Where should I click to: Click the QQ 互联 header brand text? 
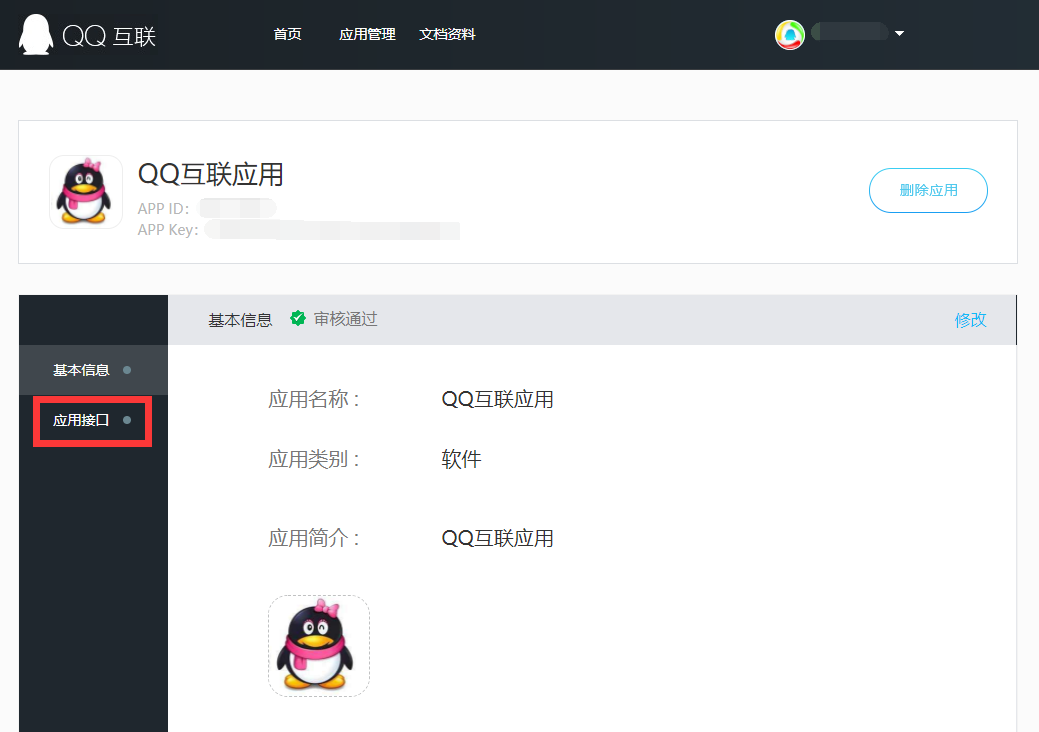[x=109, y=36]
